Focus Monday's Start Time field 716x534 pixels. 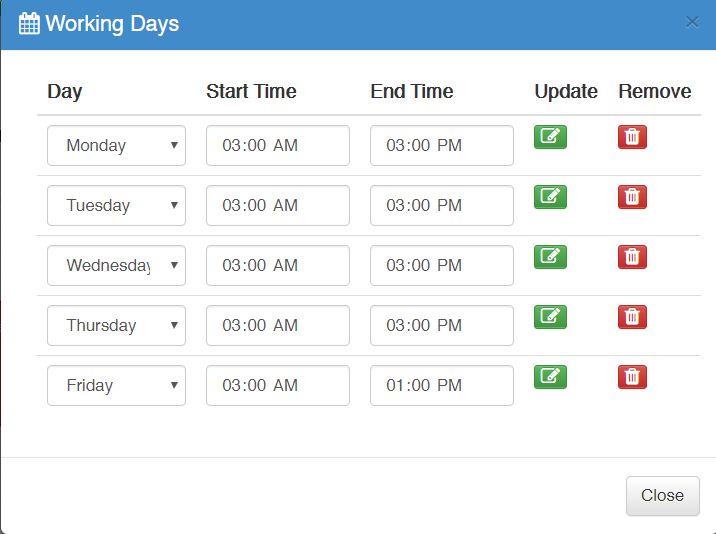tap(277, 146)
